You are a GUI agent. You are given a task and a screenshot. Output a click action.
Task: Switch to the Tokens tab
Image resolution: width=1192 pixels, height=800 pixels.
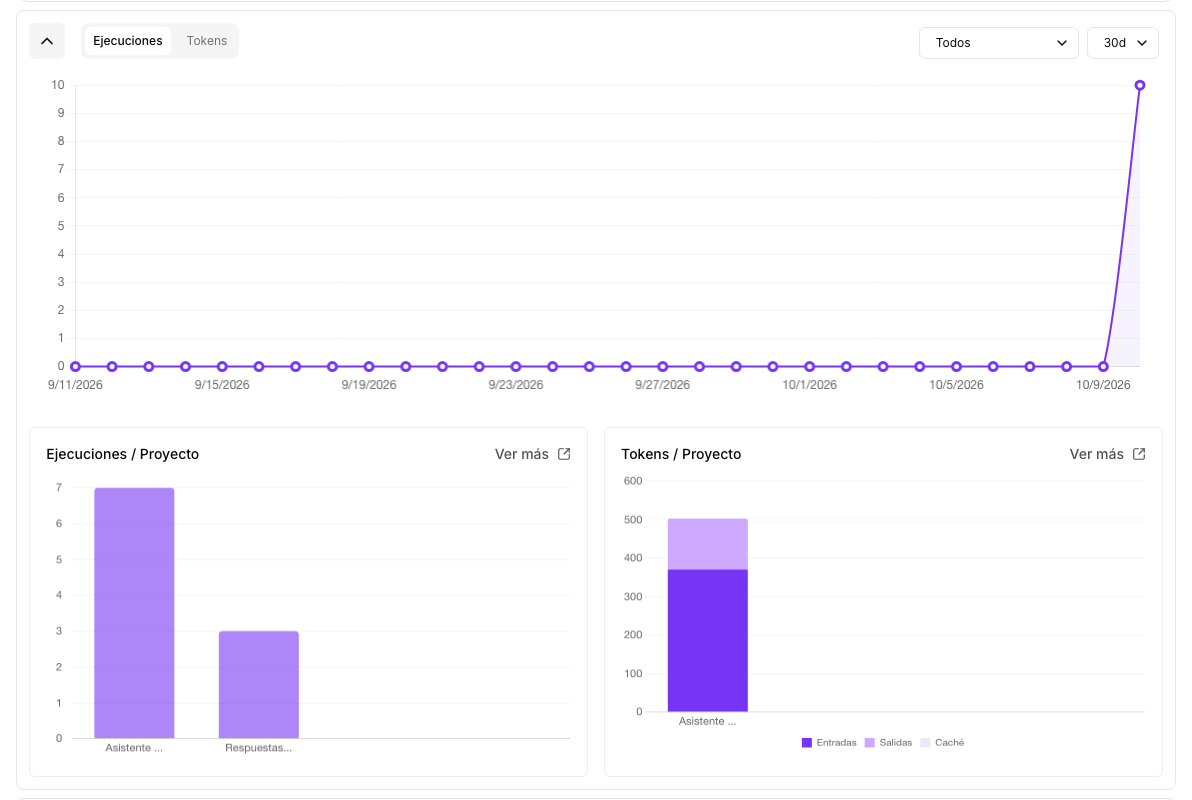point(207,41)
